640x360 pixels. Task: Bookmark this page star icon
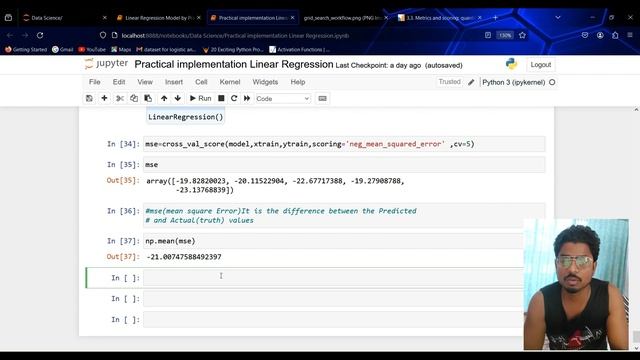(x=522, y=36)
